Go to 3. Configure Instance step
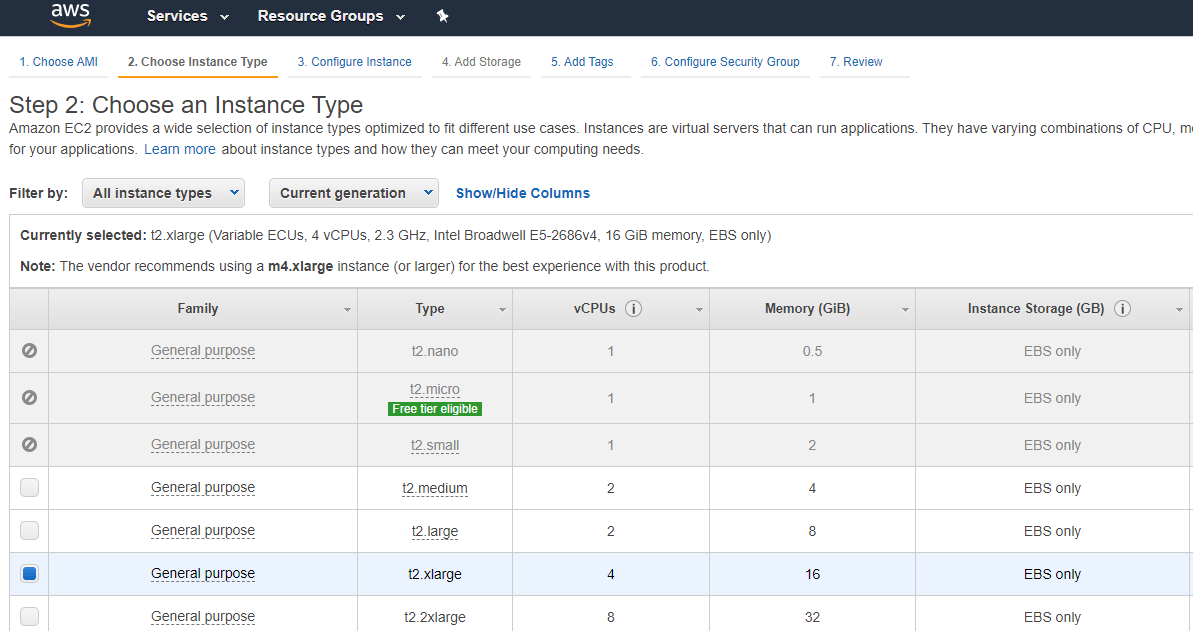Viewport: 1193px width, 631px height. click(x=355, y=62)
